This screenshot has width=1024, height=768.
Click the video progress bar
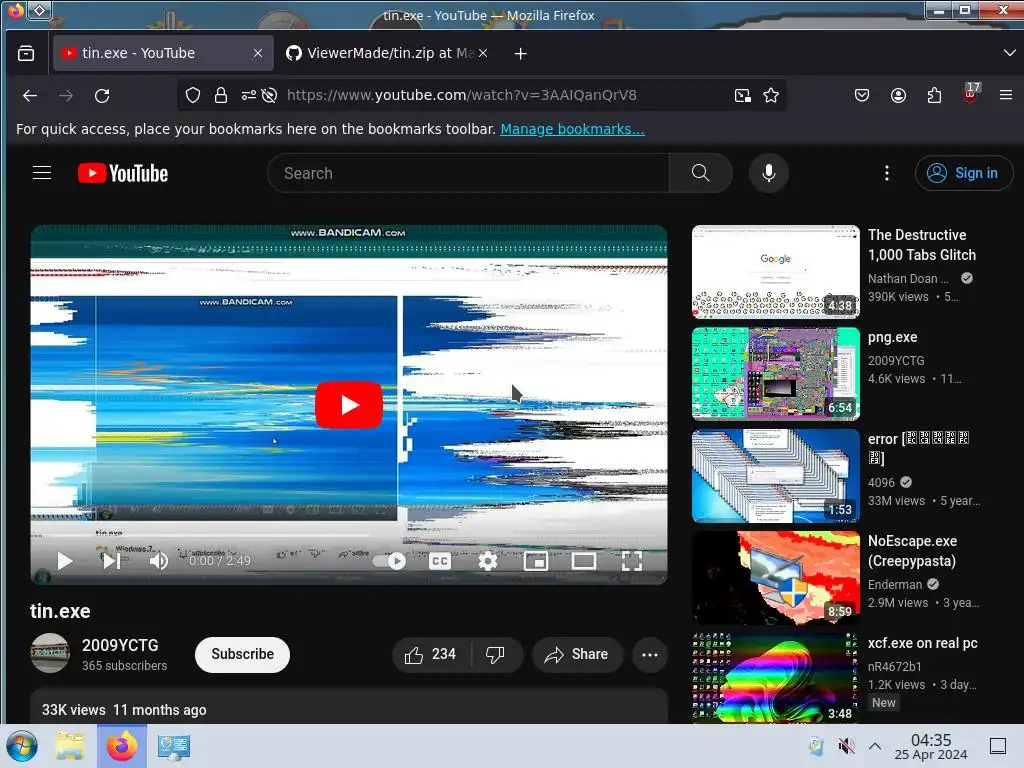(x=349, y=536)
